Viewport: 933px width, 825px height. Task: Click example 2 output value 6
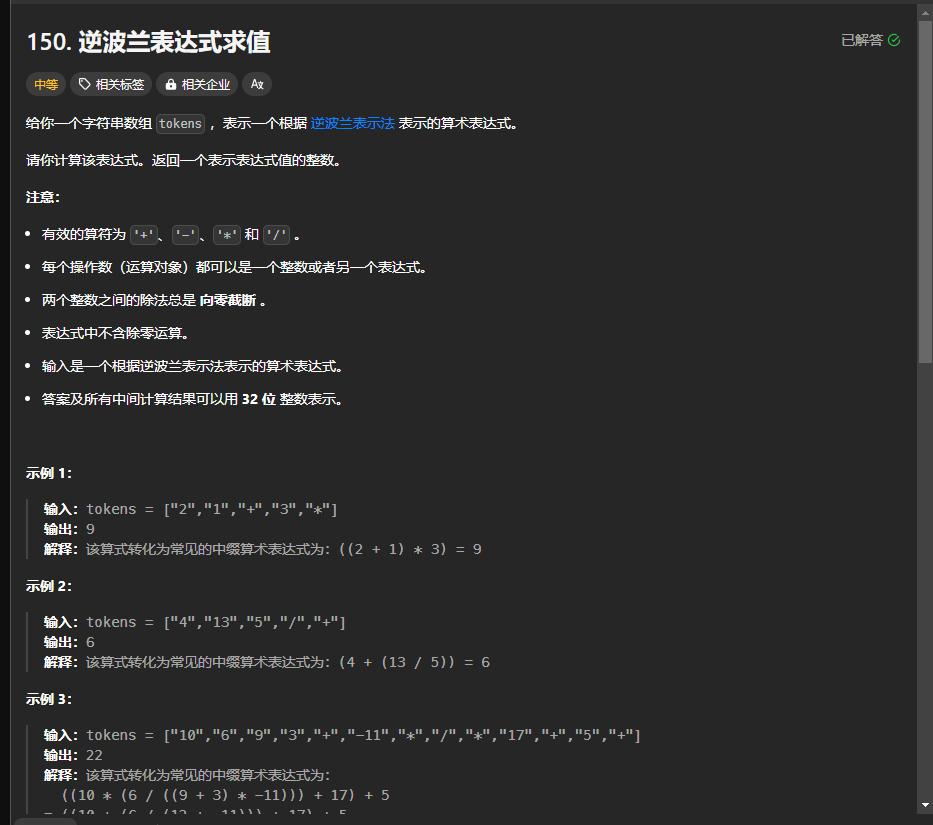coord(90,642)
